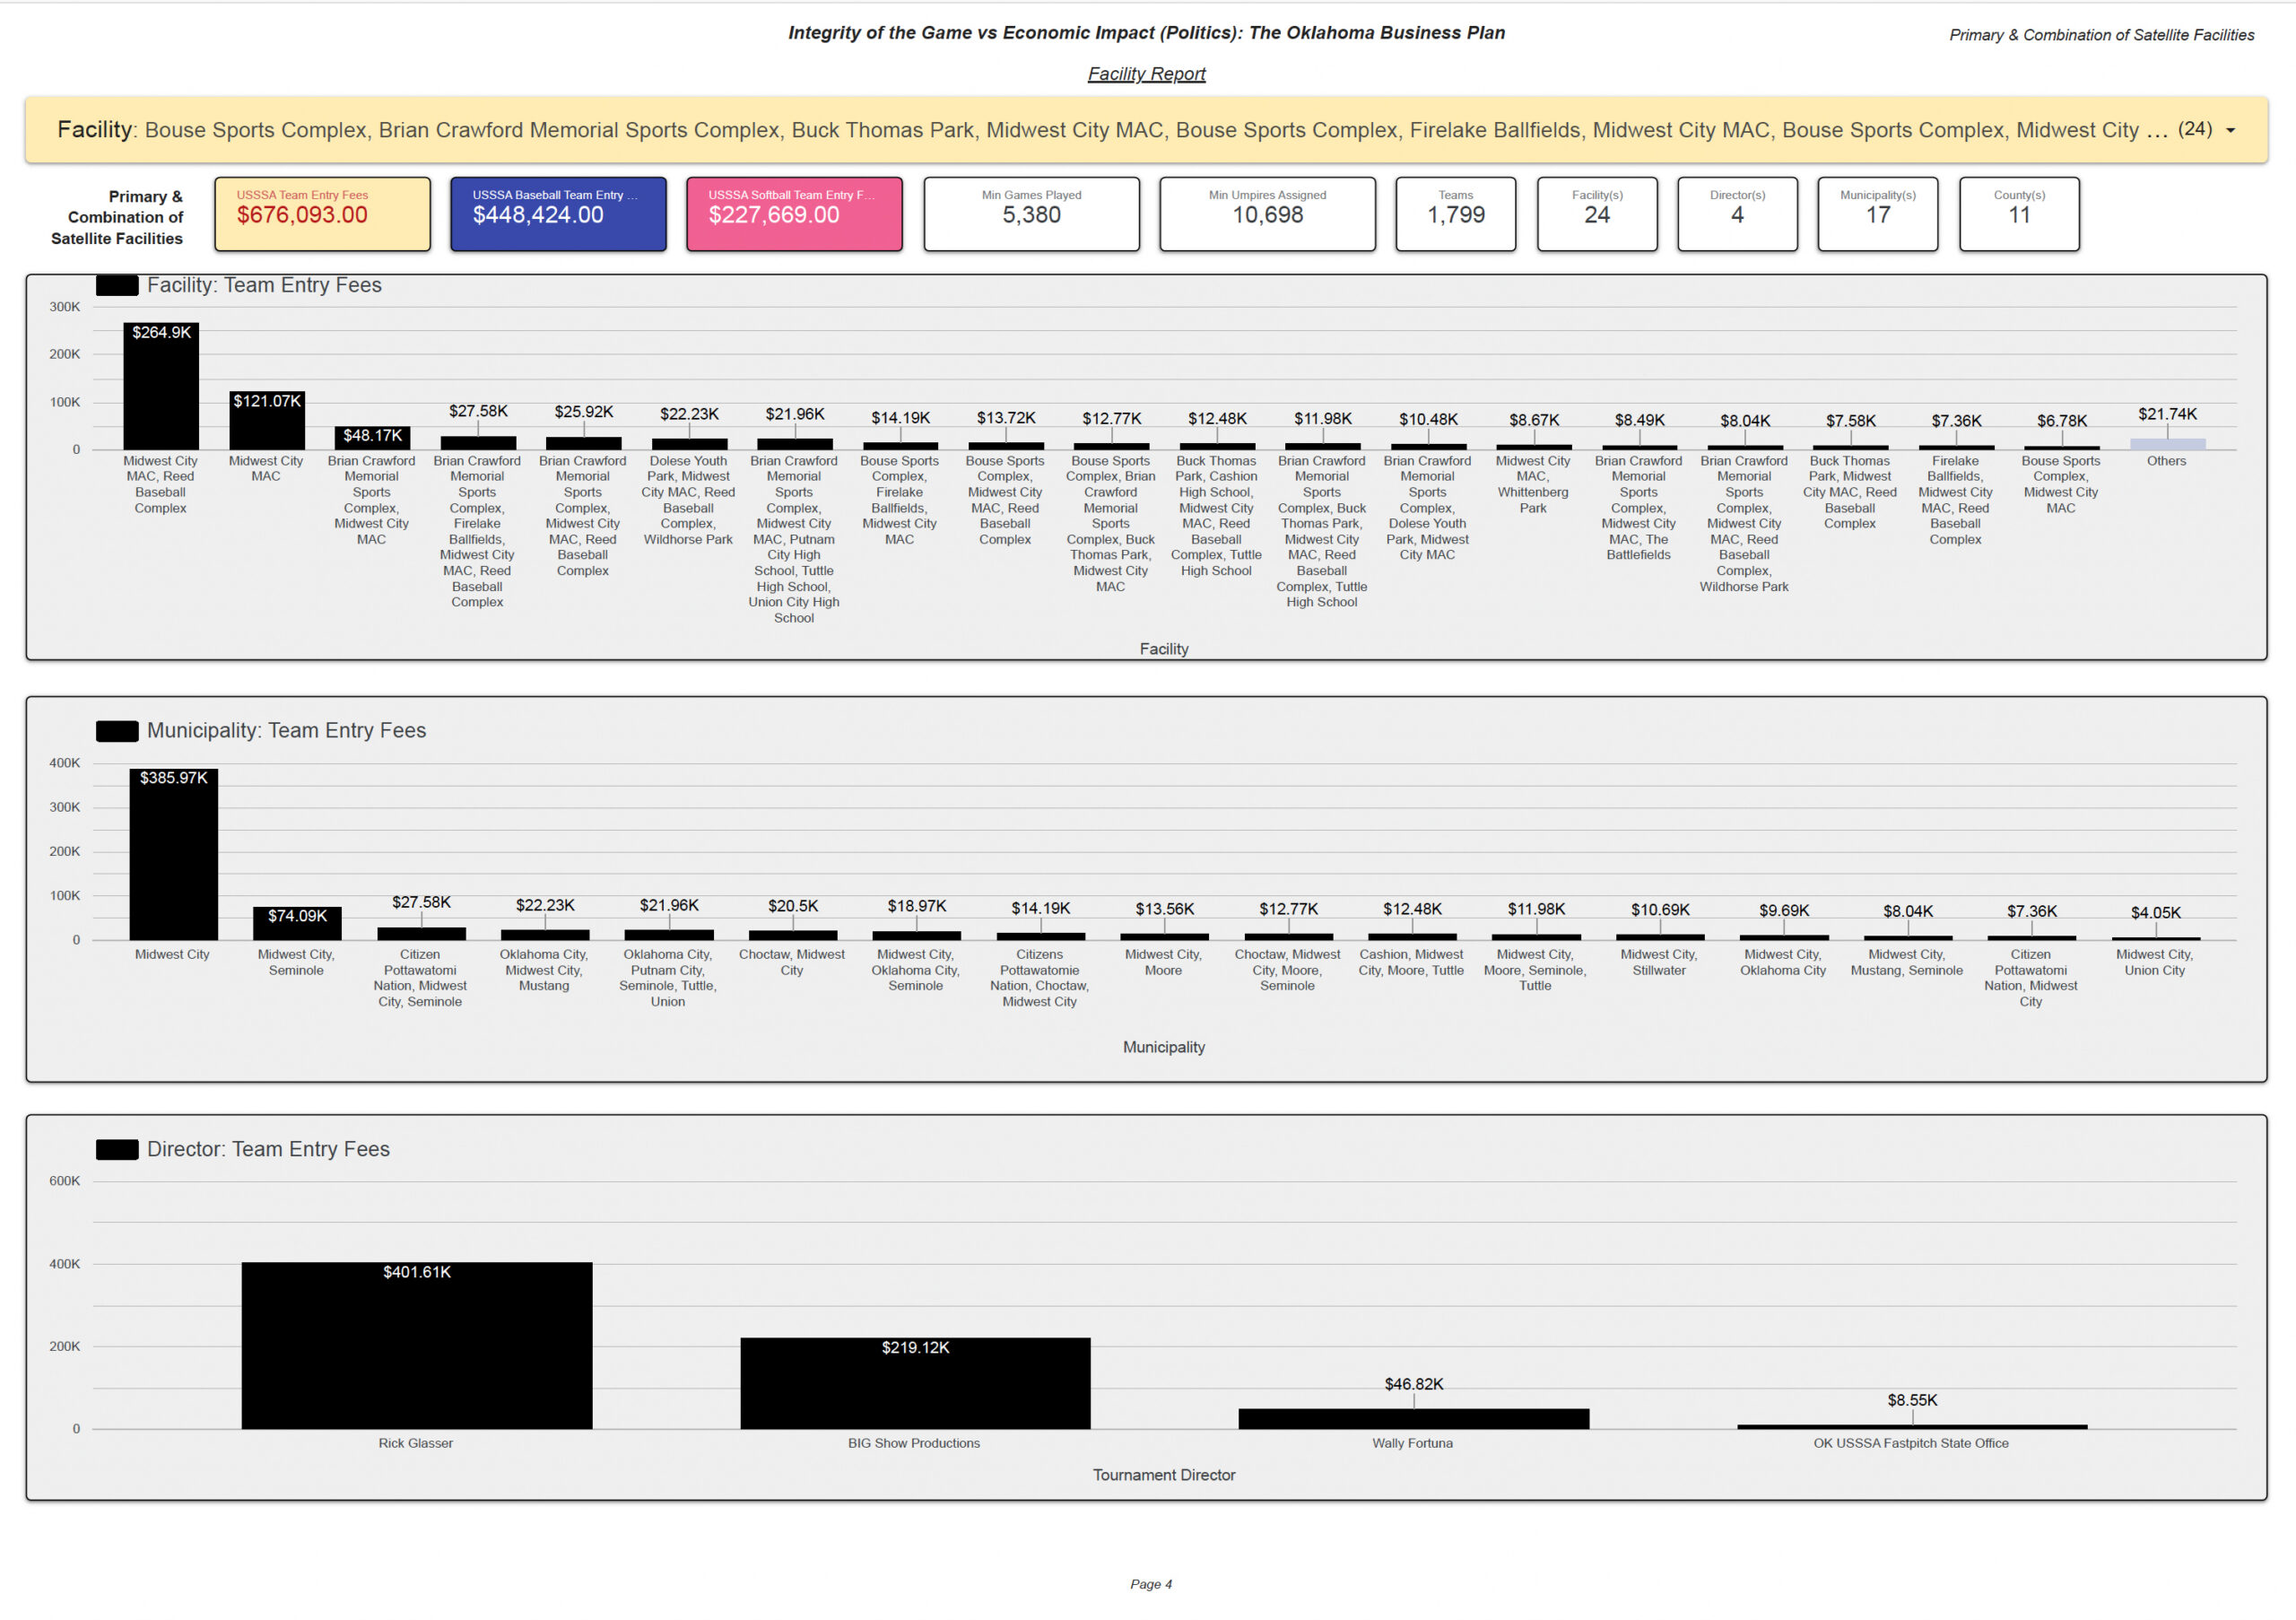Click the 'Integrity of the Game' report title
2296x1620 pixels.
[x=1146, y=33]
